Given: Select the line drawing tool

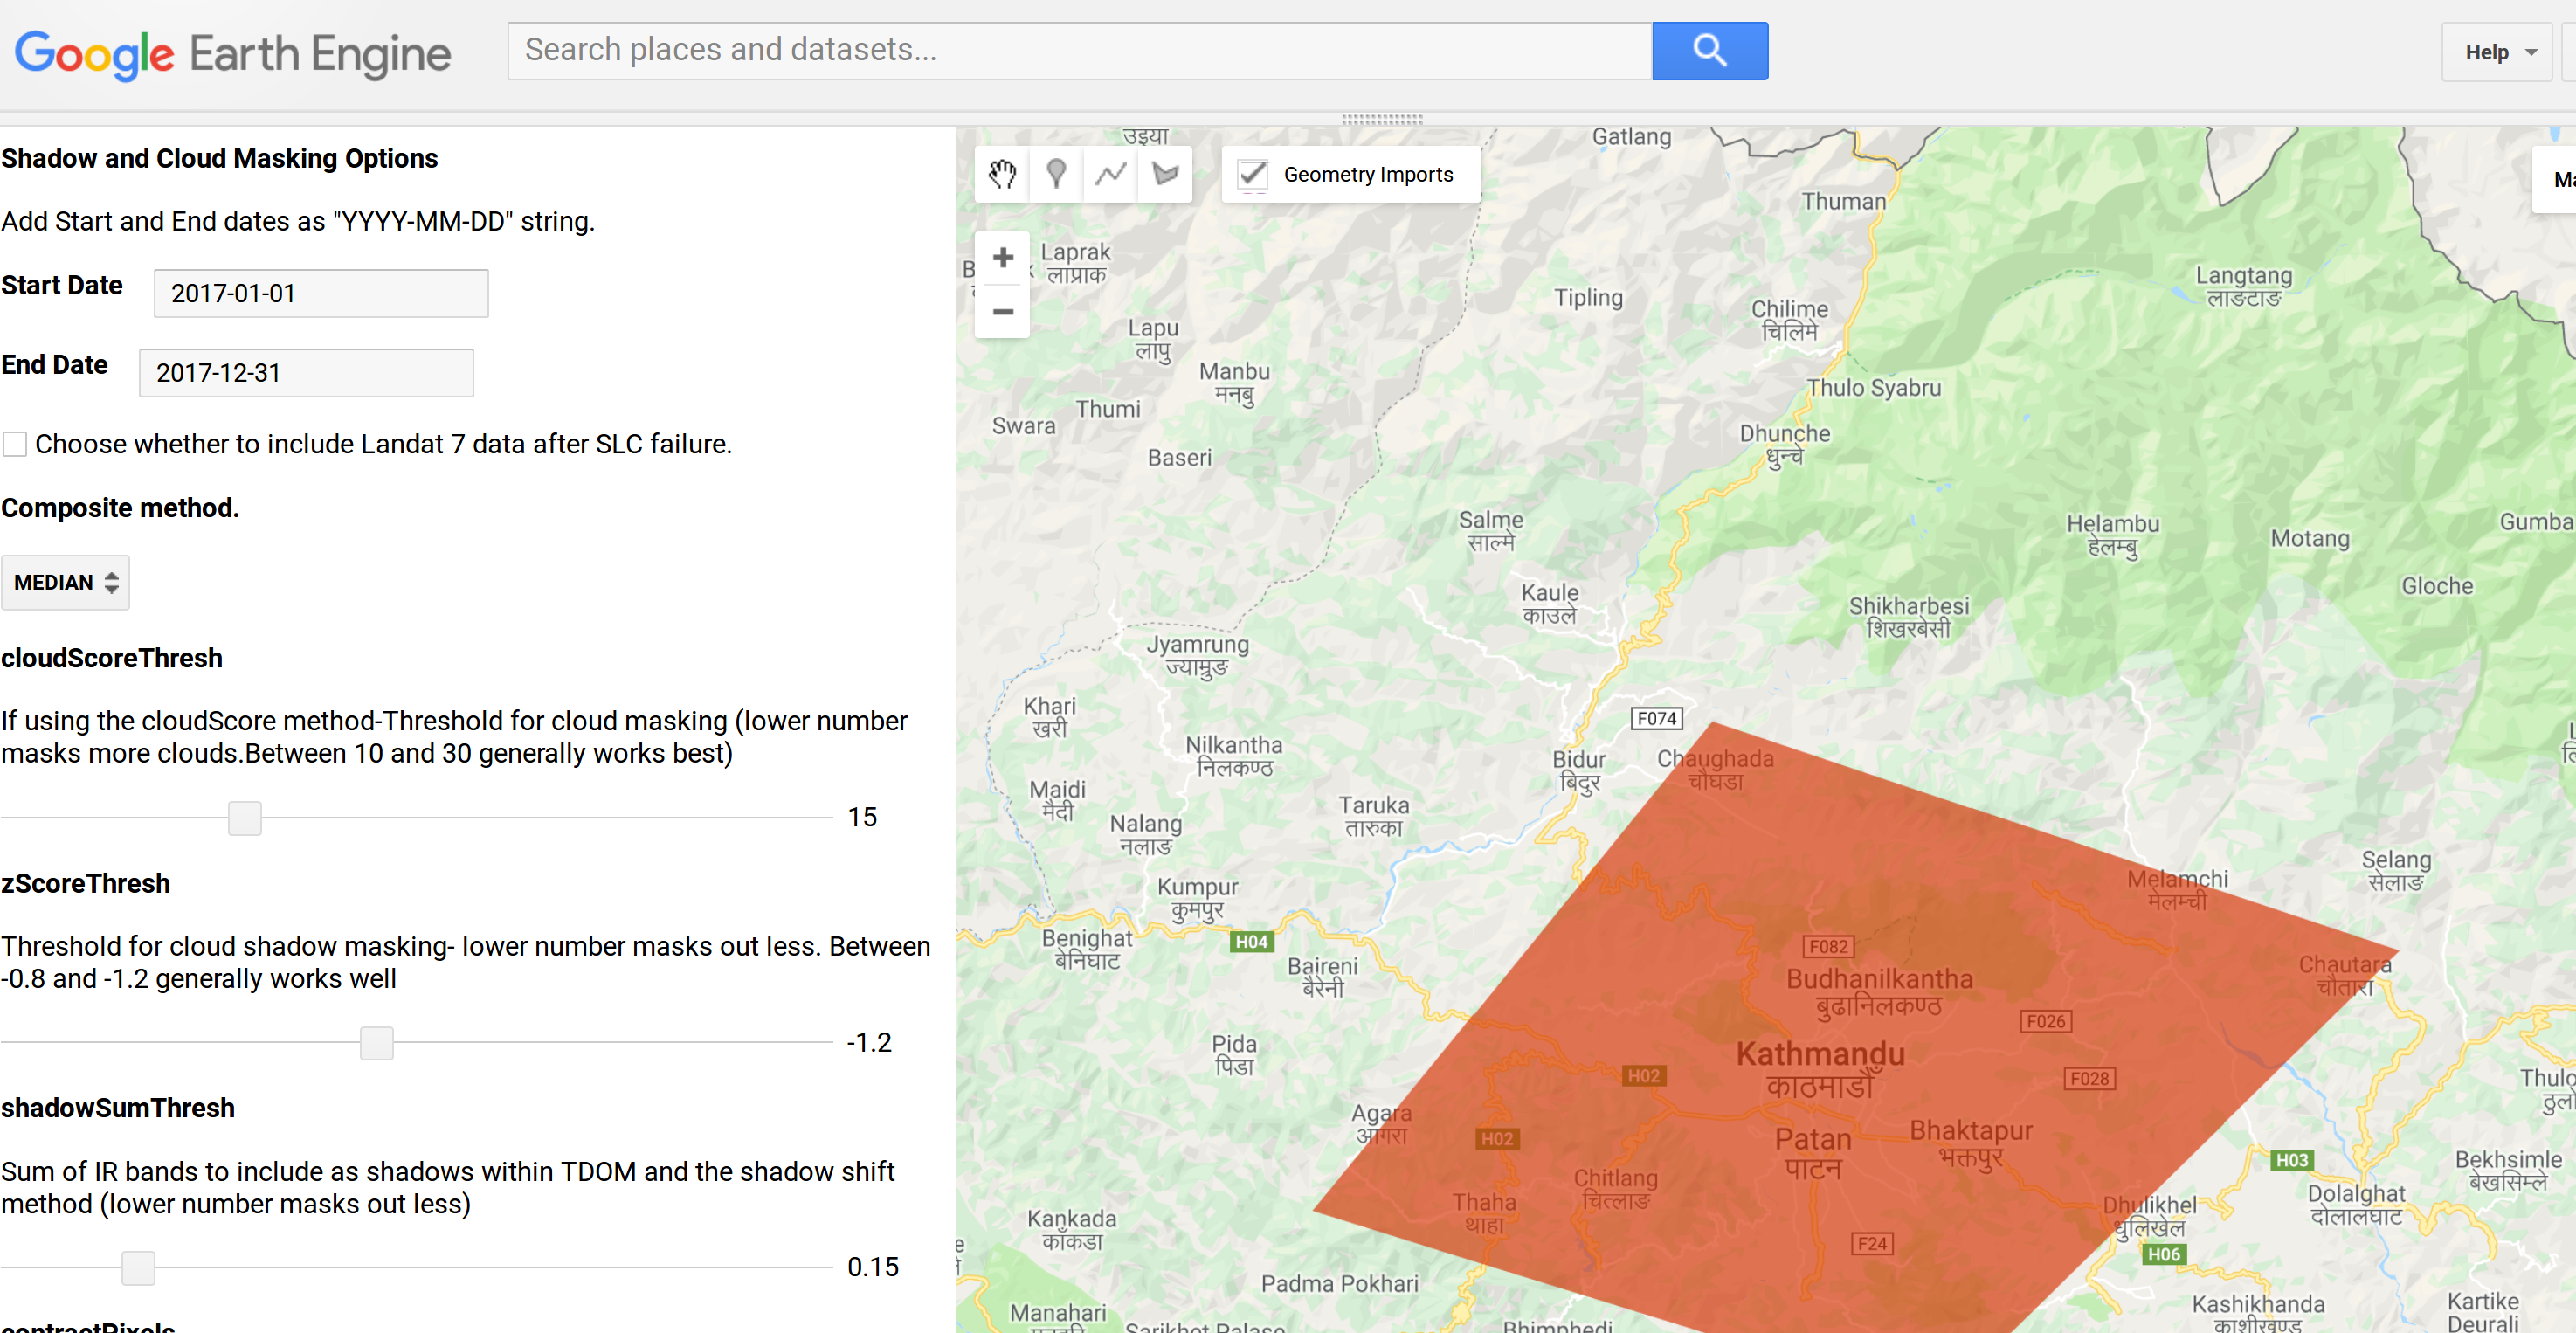Looking at the screenshot, I should [1111, 174].
